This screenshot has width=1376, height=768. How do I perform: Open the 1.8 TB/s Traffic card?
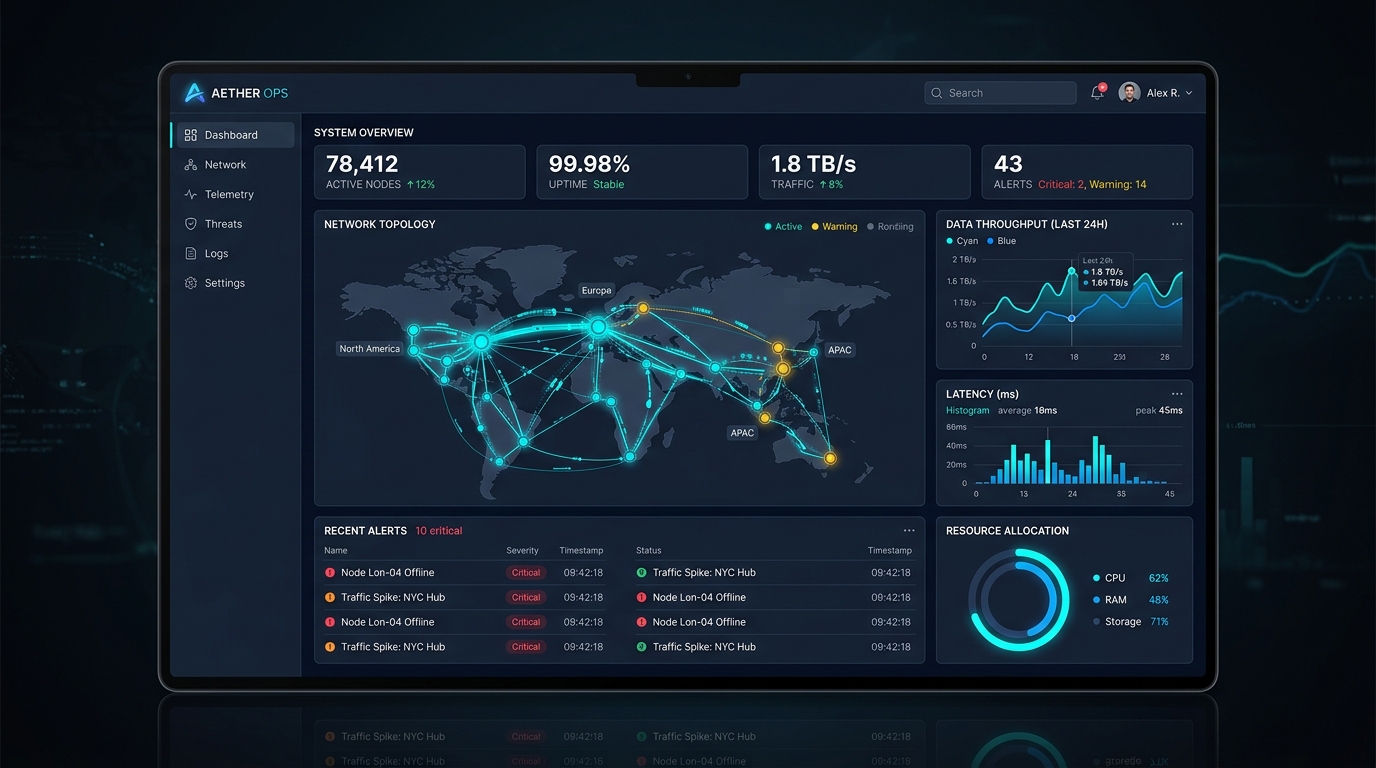click(865, 172)
